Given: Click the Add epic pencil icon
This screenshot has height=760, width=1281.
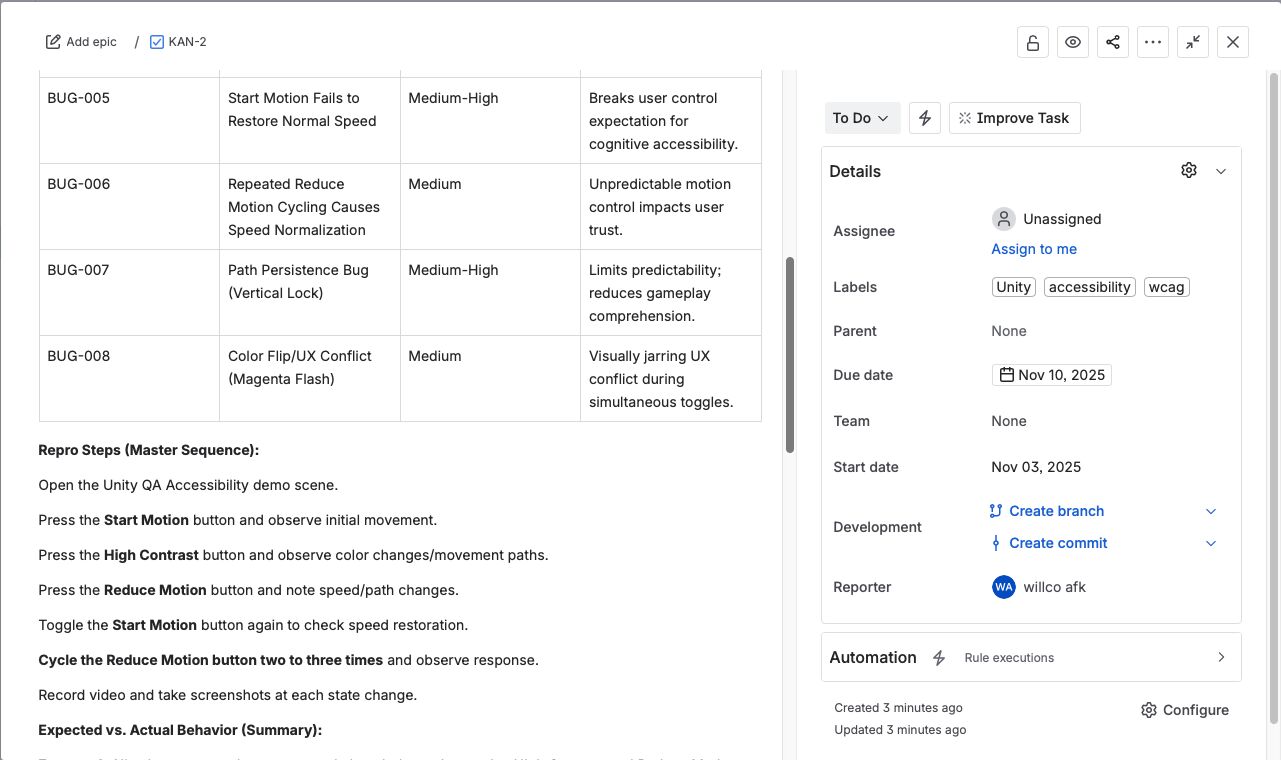Looking at the screenshot, I should point(53,42).
